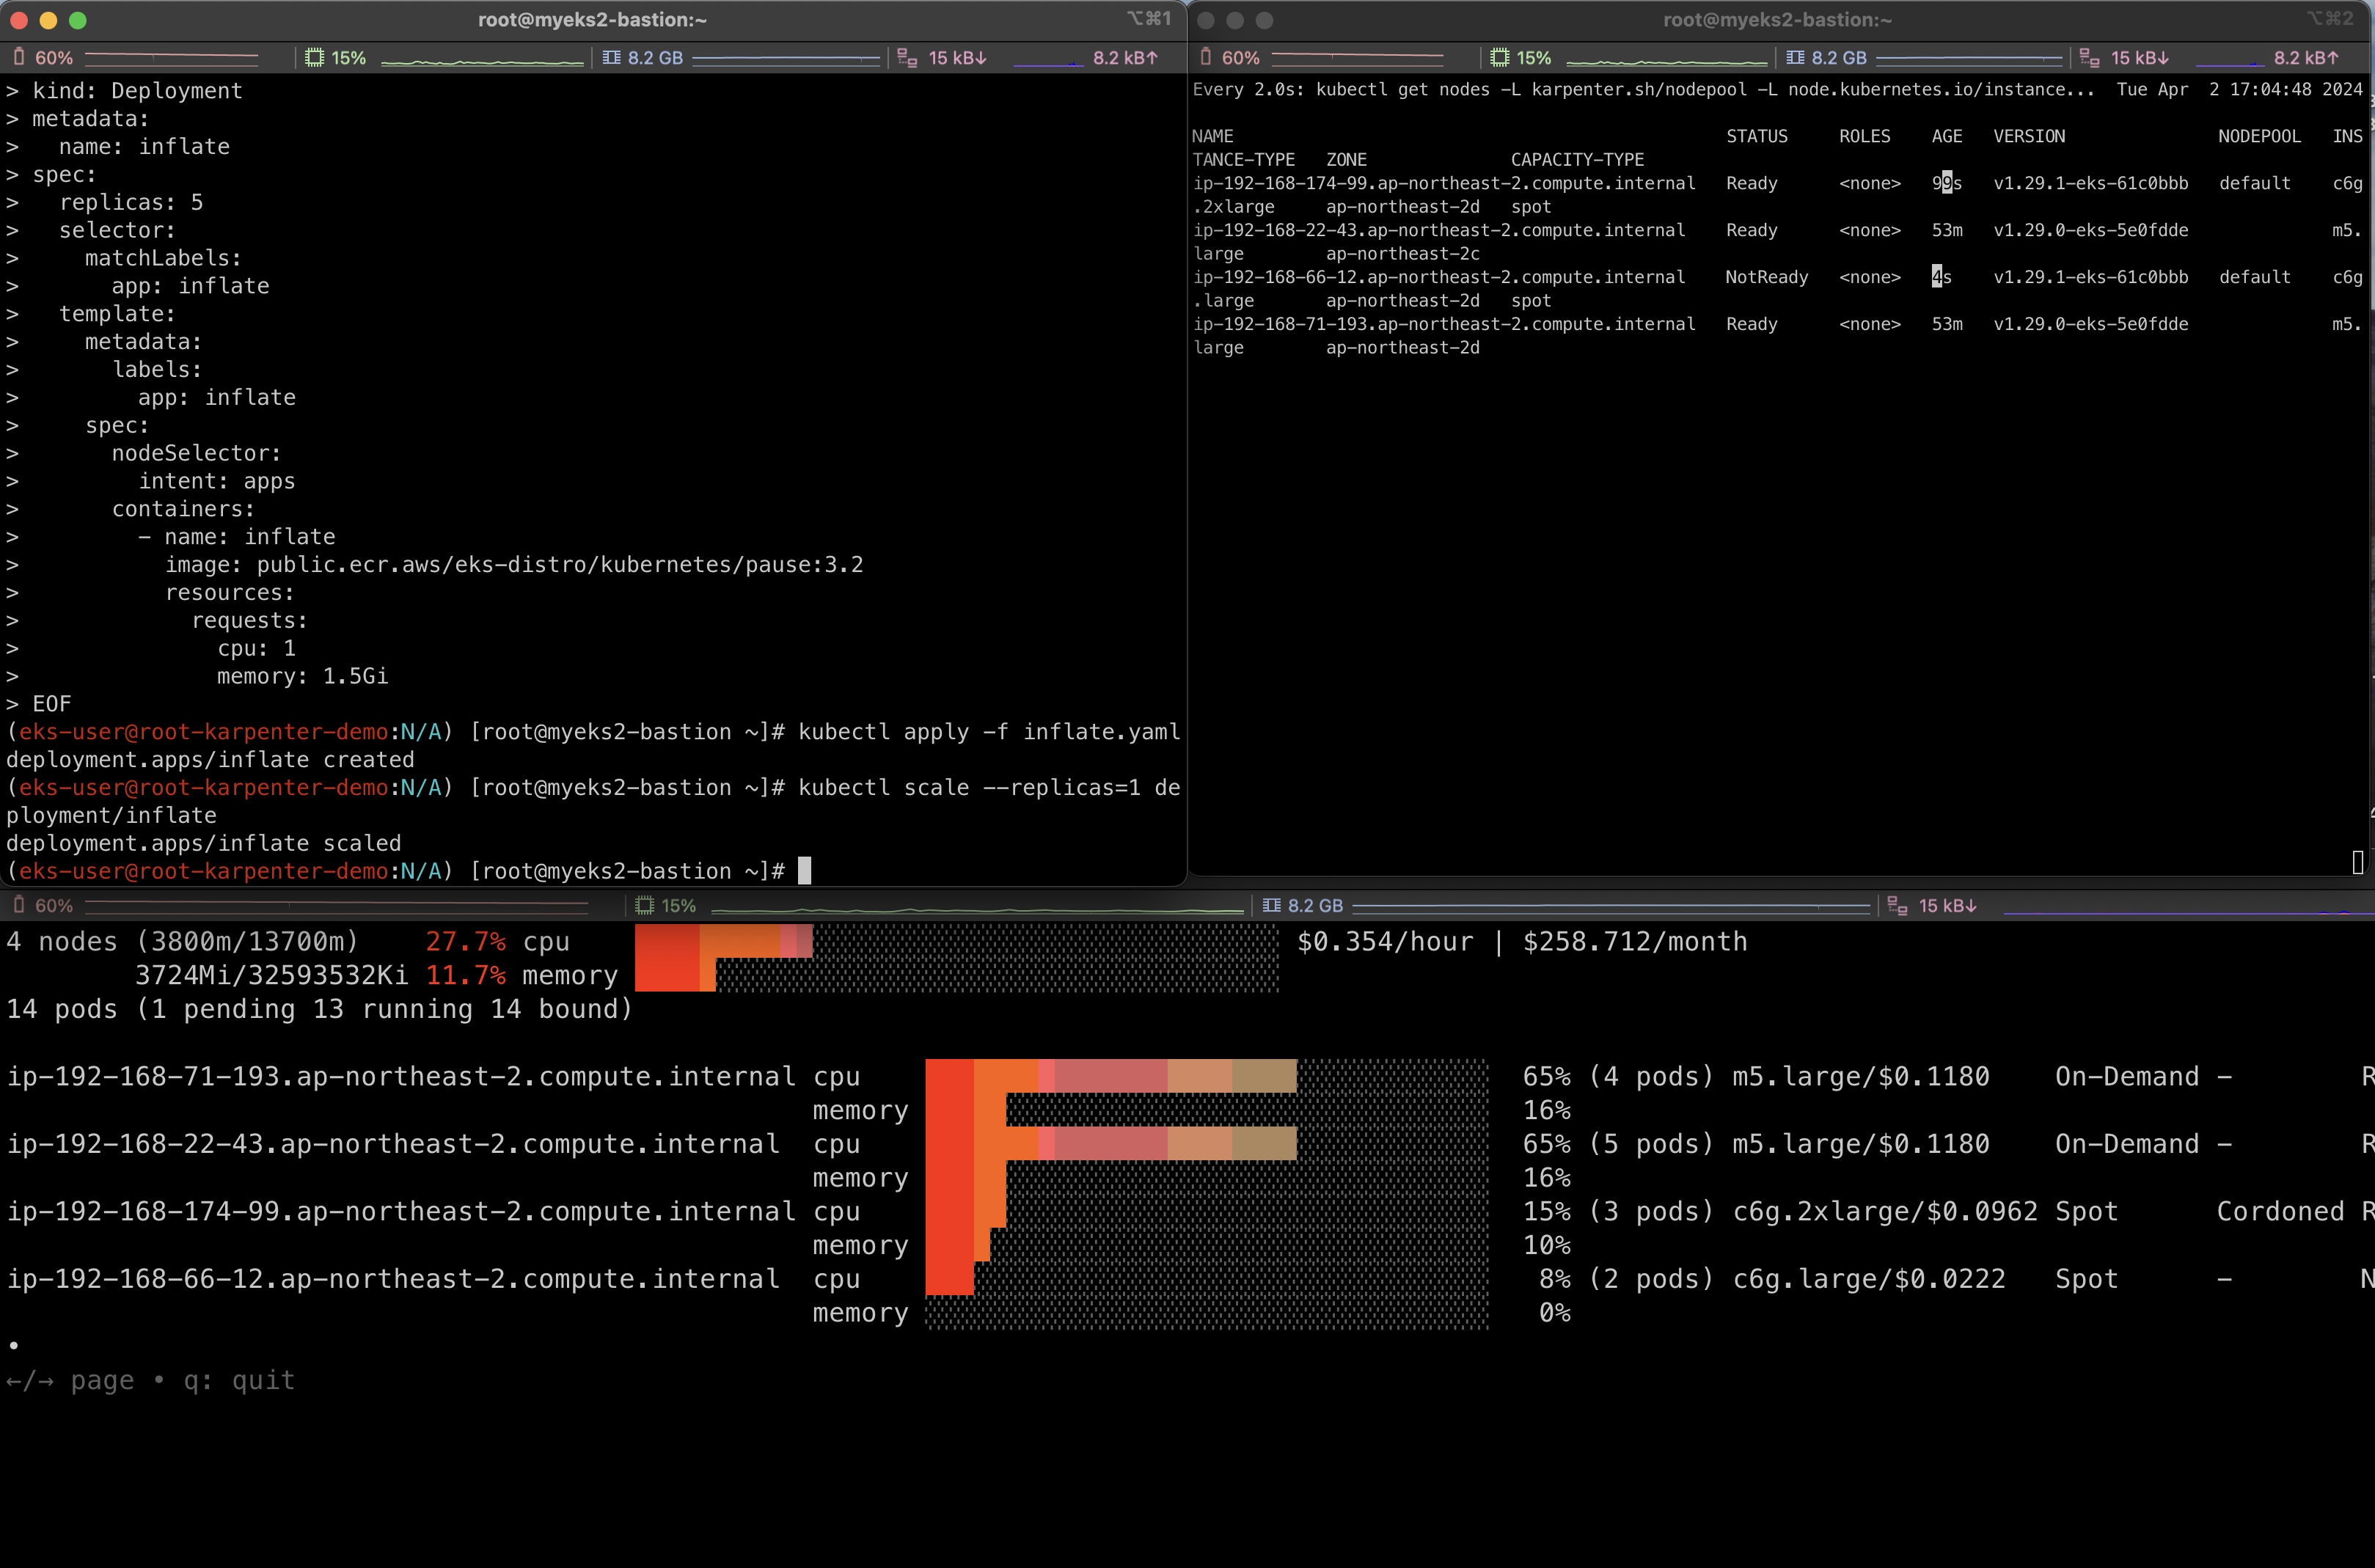Viewport: 2375px width, 1568px height.
Task: Click memory icon in bottom pane status bar
Action: pos(1271,905)
